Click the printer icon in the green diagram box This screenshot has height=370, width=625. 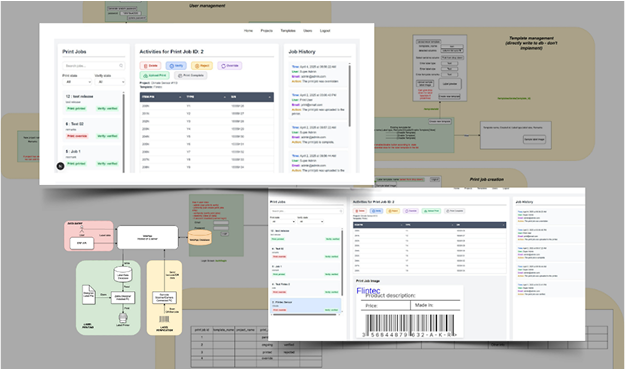point(123,318)
